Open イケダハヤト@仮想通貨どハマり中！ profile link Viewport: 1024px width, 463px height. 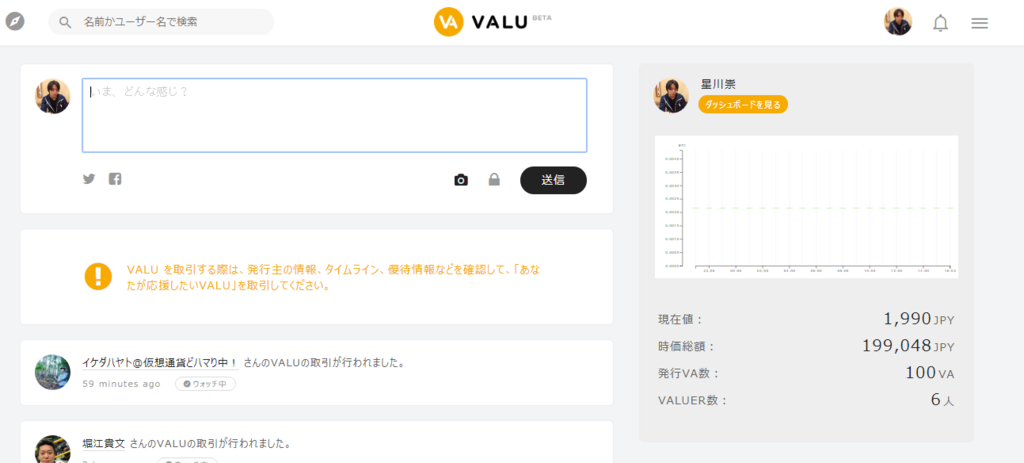[160, 362]
